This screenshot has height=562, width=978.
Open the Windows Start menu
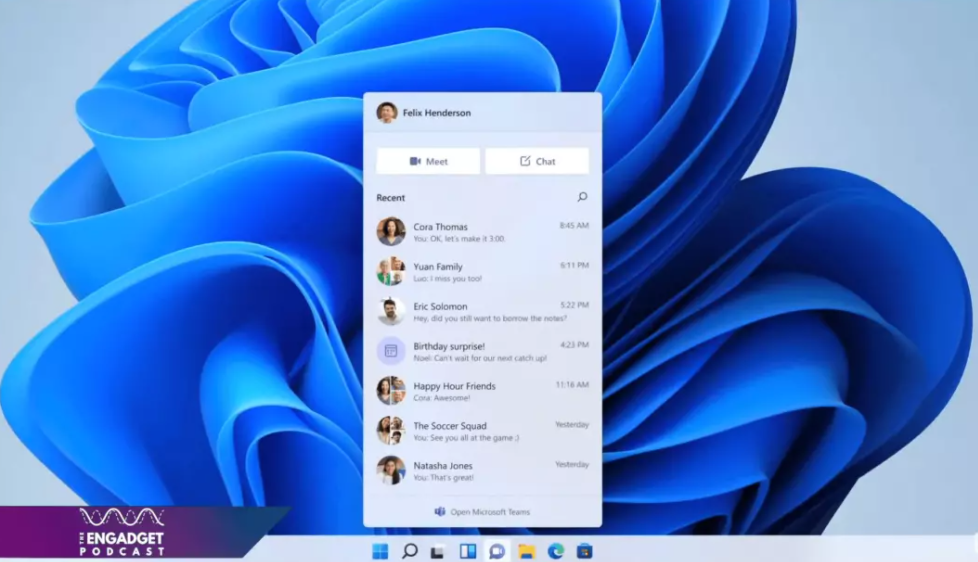pyautogui.click(x=380, y=551)
